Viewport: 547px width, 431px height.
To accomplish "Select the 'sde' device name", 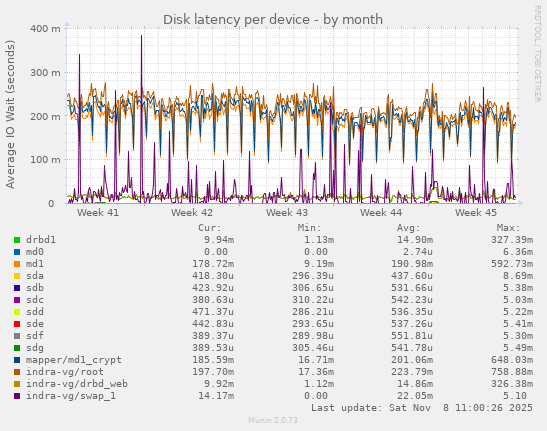I will 35,324.
